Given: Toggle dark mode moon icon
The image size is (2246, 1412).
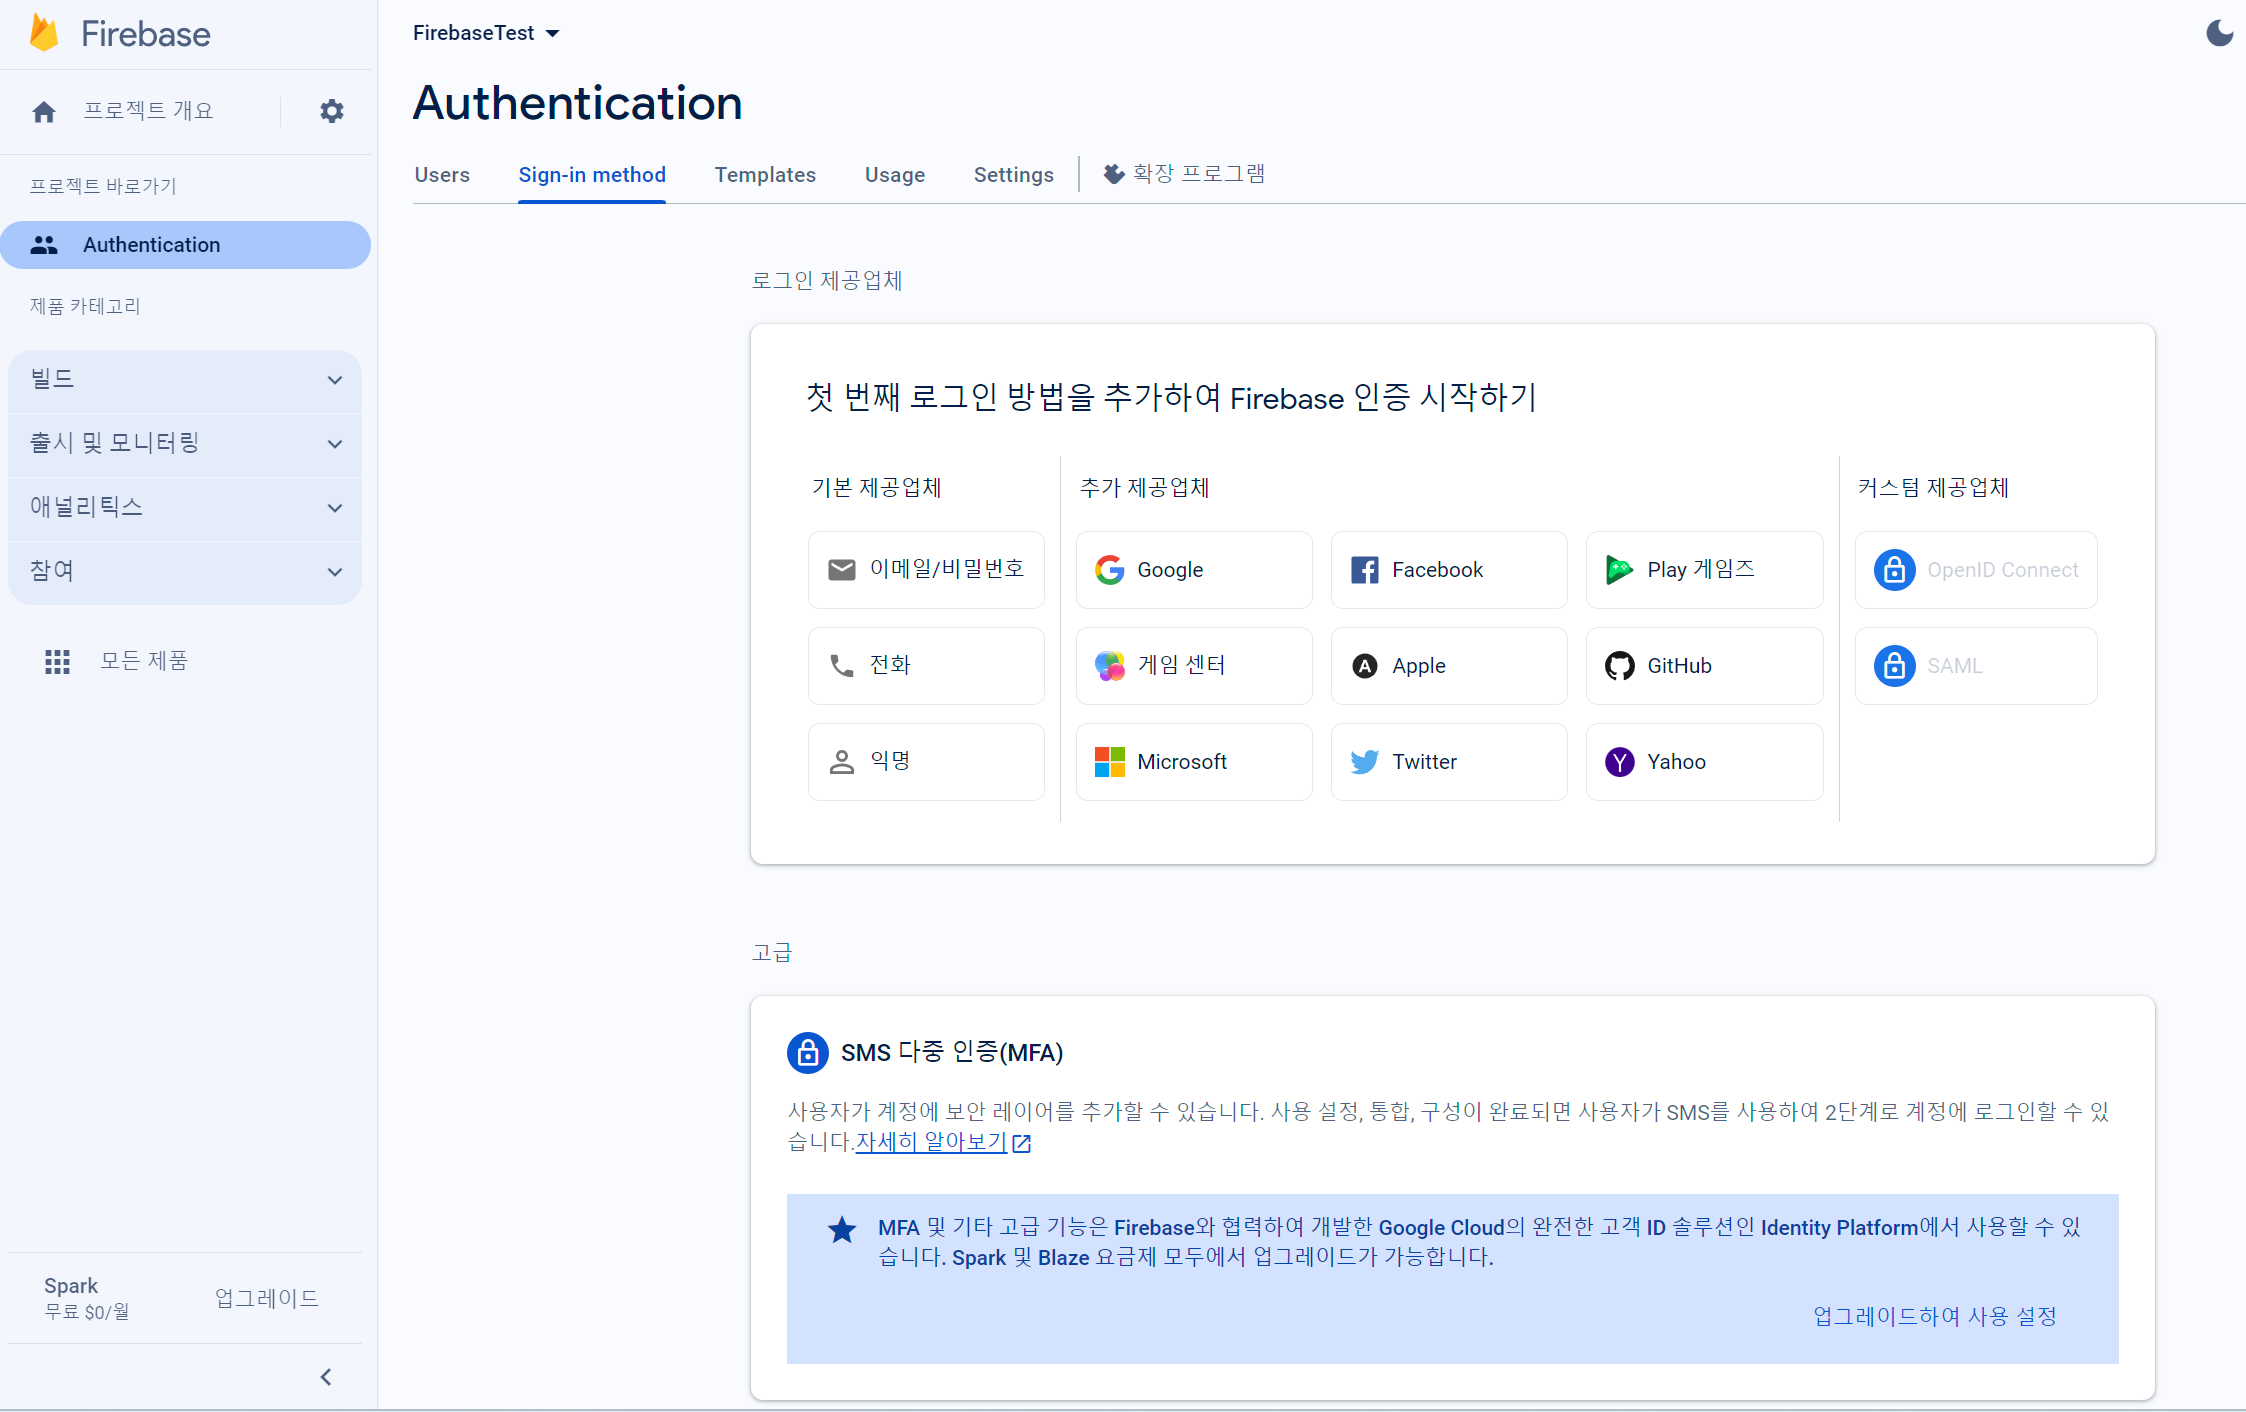Looking at the screenshot, I should [2219, 33].
